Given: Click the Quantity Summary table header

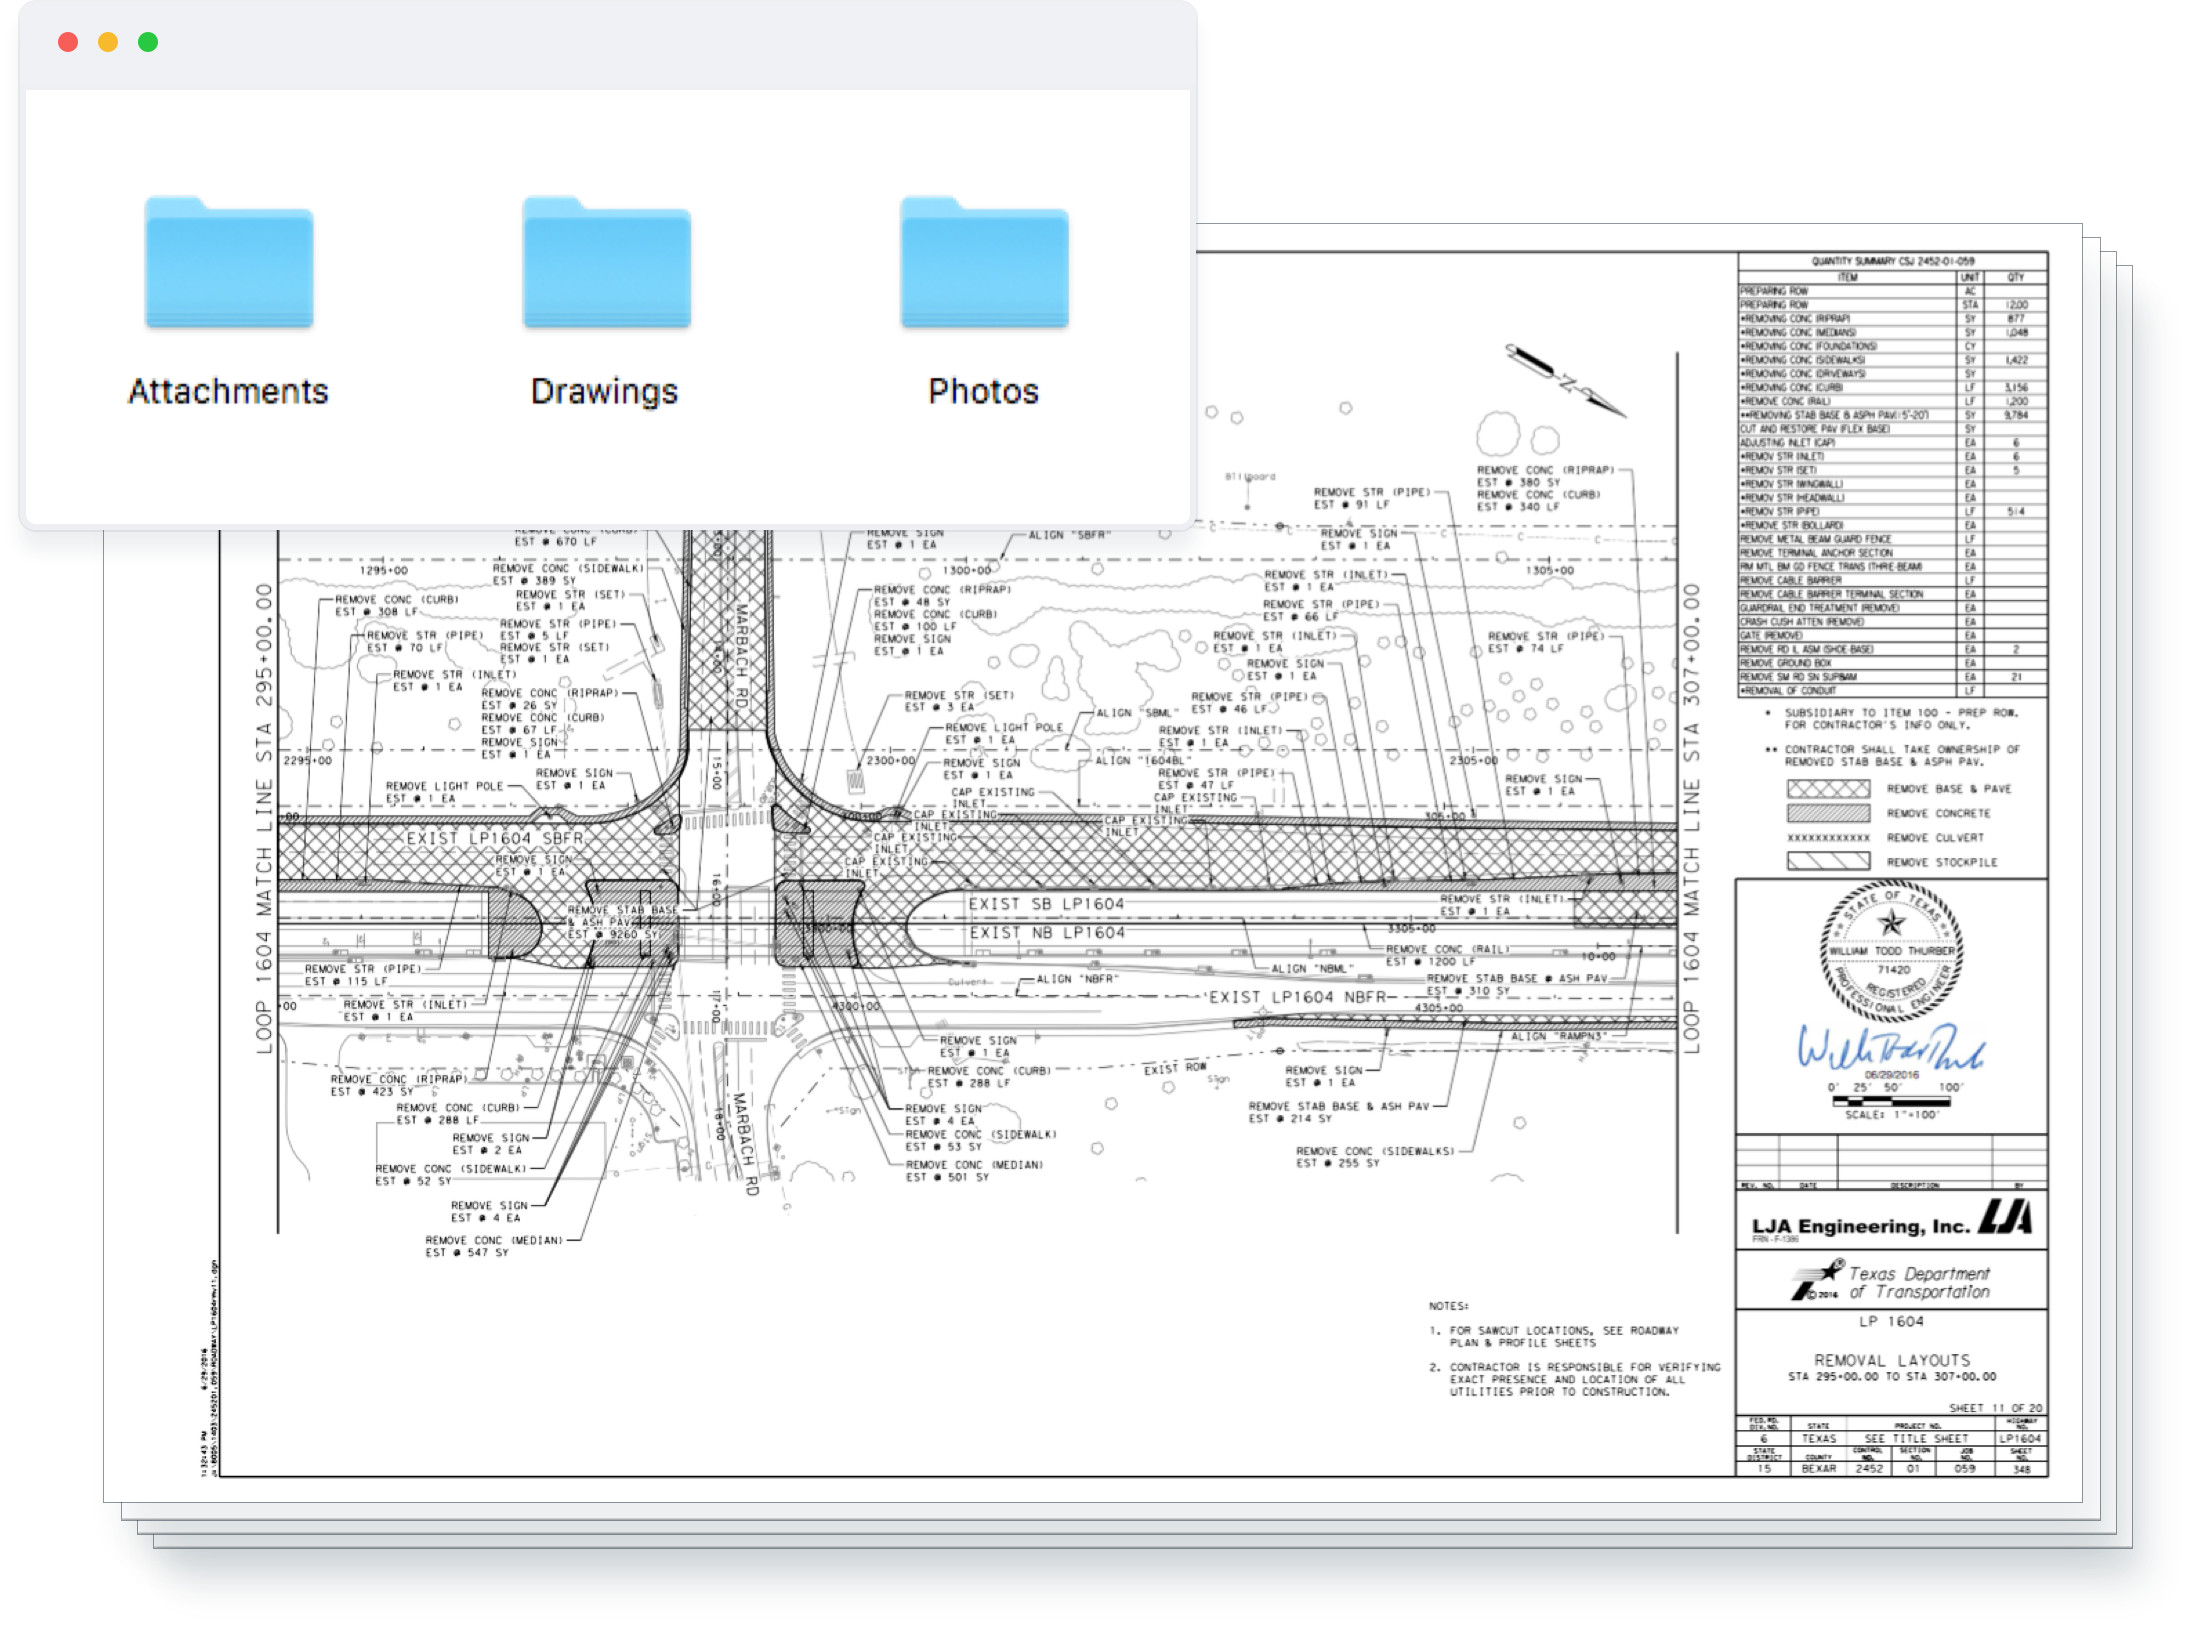Looking at the screenshot, I should 1892,261.
